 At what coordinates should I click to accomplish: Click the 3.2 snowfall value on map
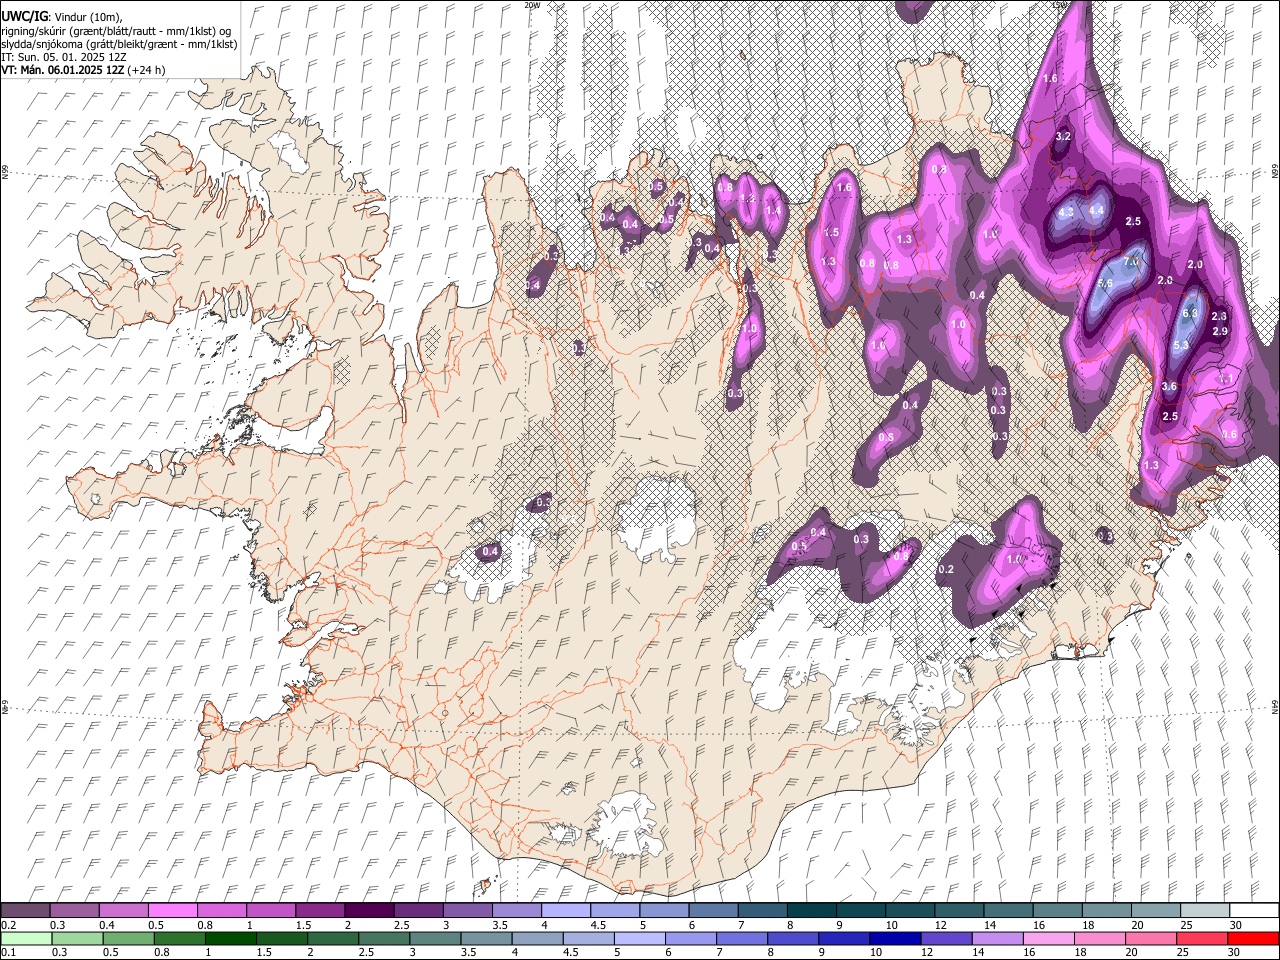coord(1063,136)
